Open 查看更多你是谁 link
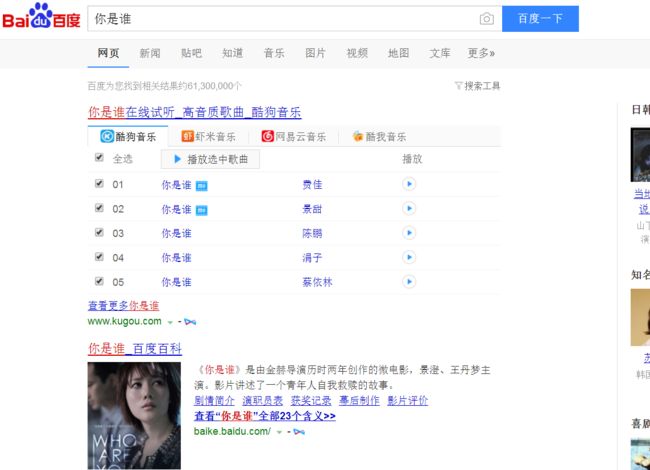This screenshot has width=650, height=470. point(123,305)
